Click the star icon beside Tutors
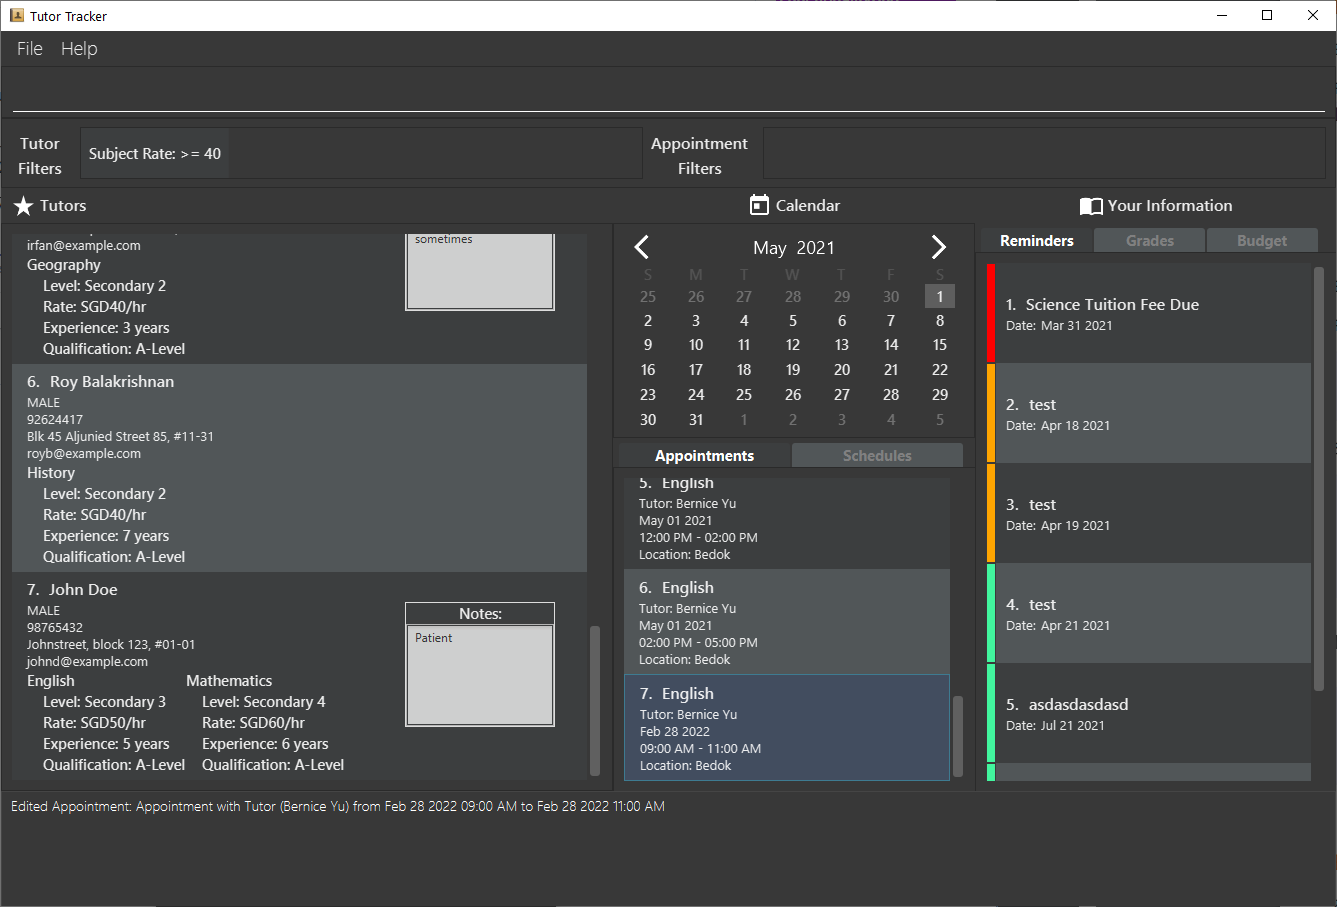Viewport: 1337px width, 907px height. (x=24, y=206)
